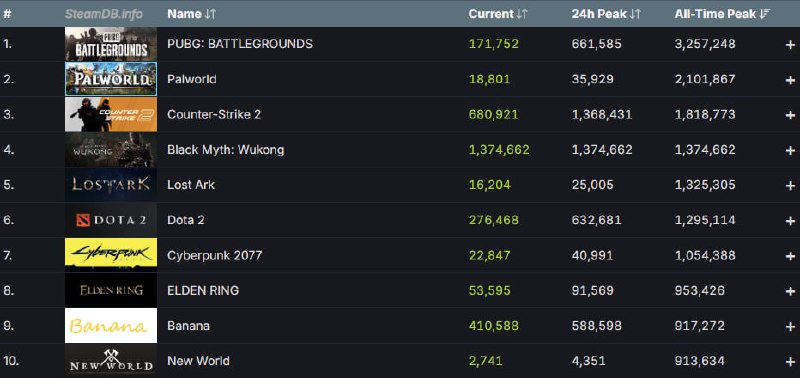Select current value 18,801 for Palworld
This screenshot has width=800, height=378.
tap(489, 79)
